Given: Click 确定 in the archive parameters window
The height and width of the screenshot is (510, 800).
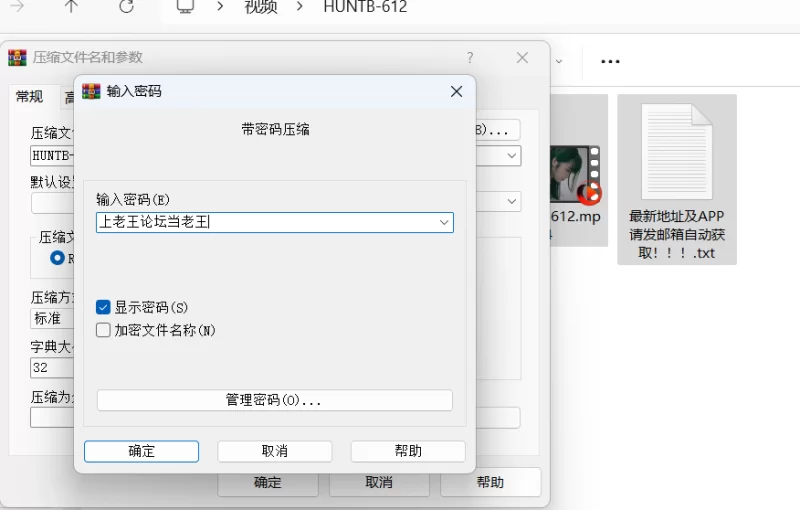Looking at the screenshot, I should (268, 483).
